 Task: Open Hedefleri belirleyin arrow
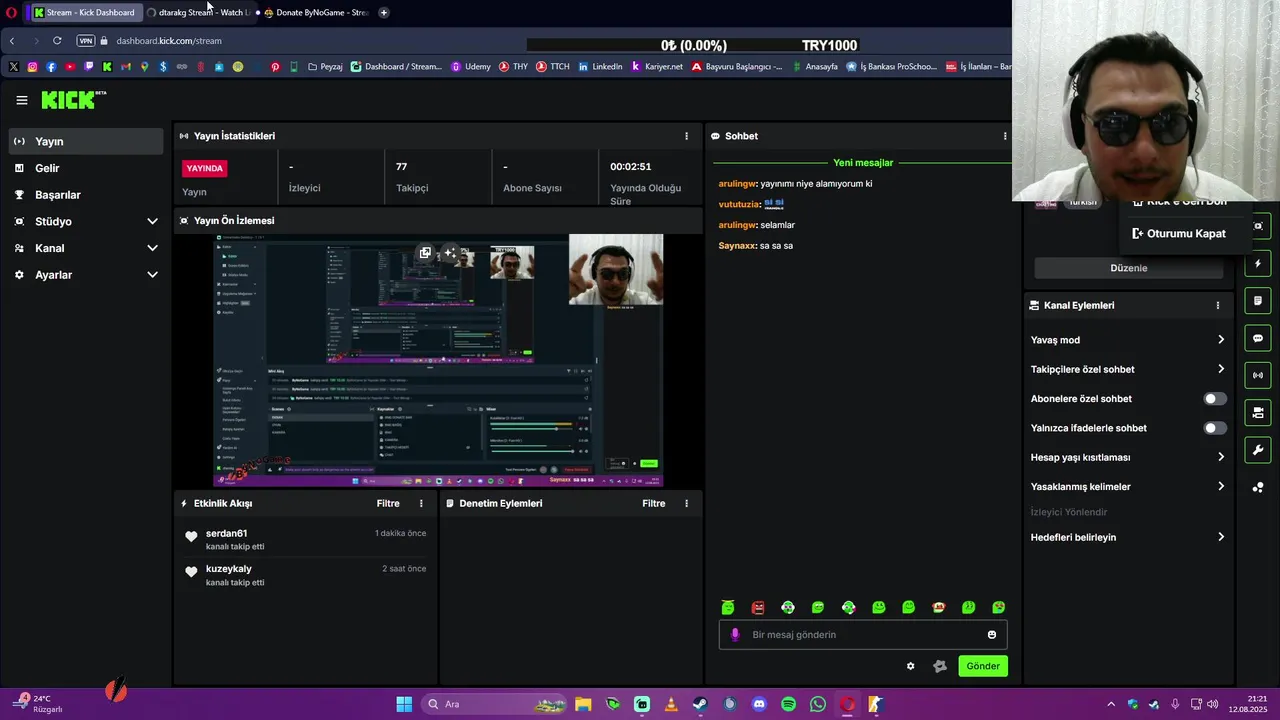[1221, 537]
